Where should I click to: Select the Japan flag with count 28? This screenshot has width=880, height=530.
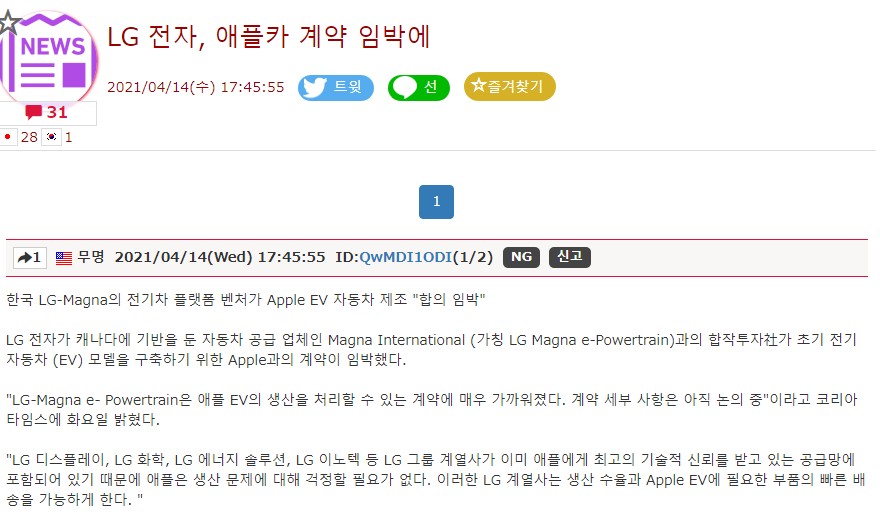pyautogui.click(x=8, y=137)
